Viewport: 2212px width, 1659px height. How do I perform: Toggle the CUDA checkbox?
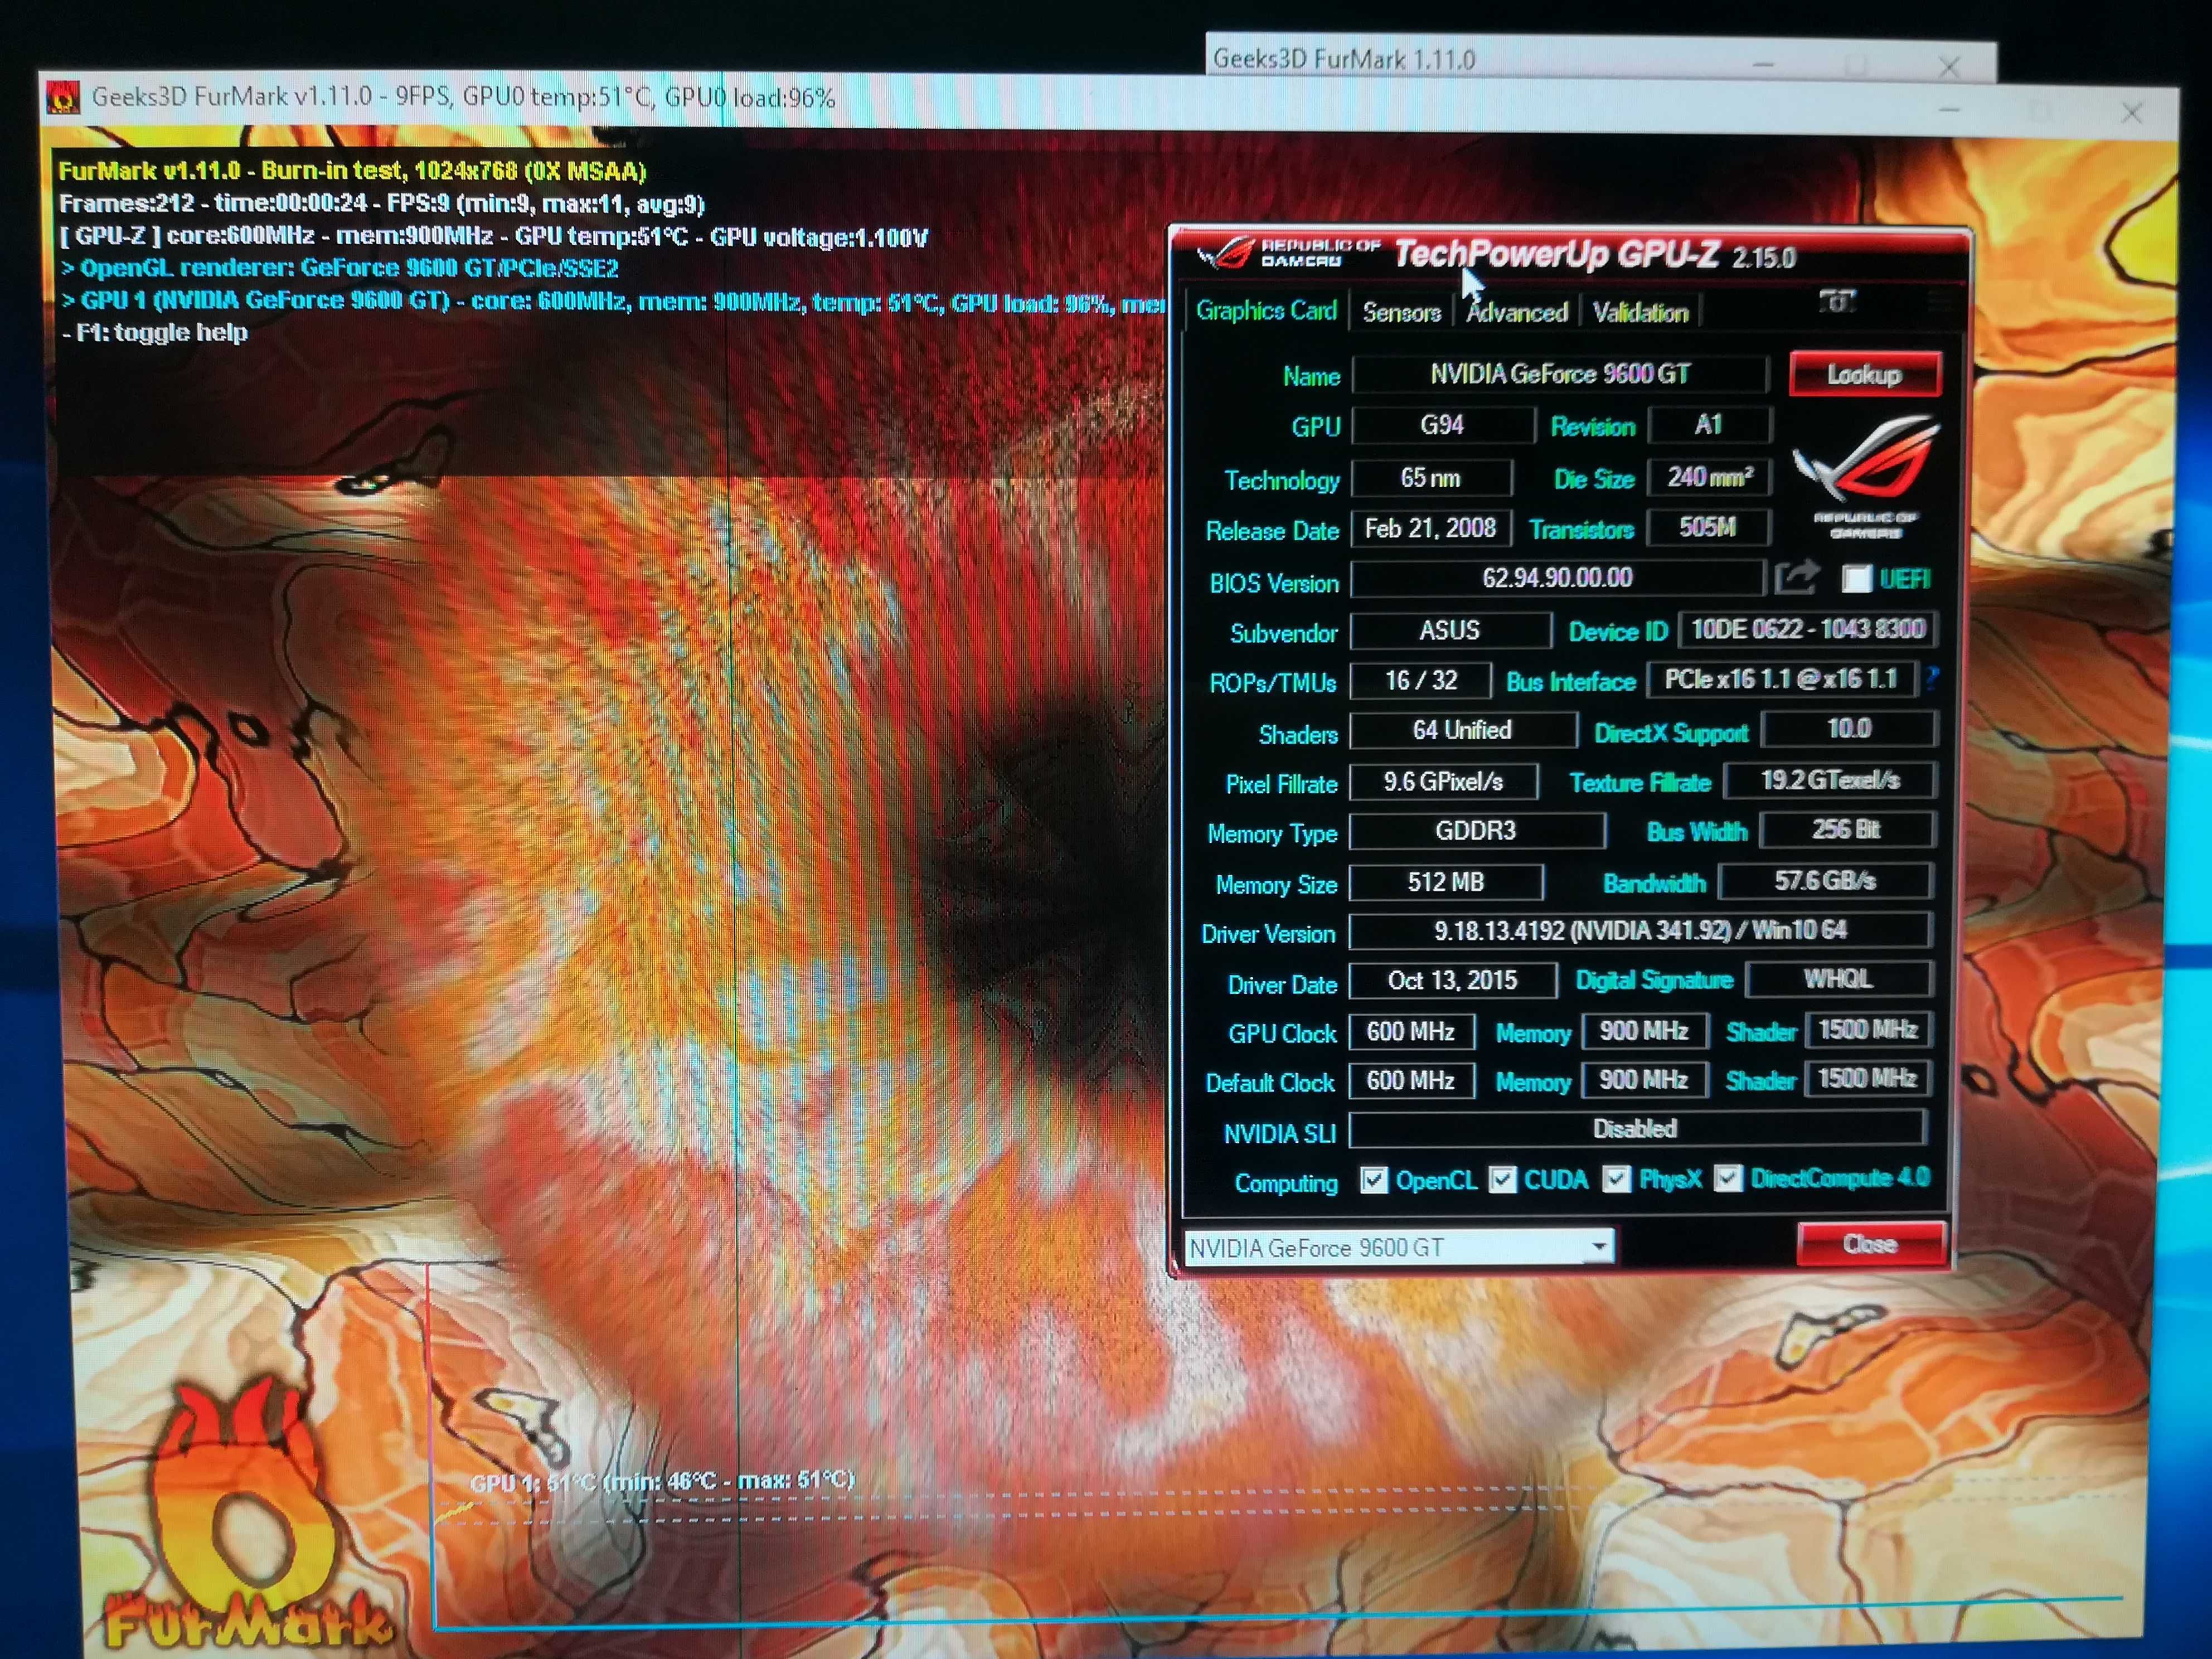[1502, 1180]
